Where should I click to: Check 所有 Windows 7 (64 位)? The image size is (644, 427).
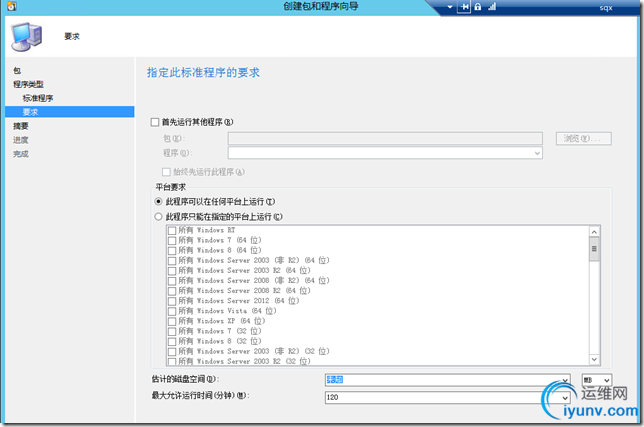(172, 240)
